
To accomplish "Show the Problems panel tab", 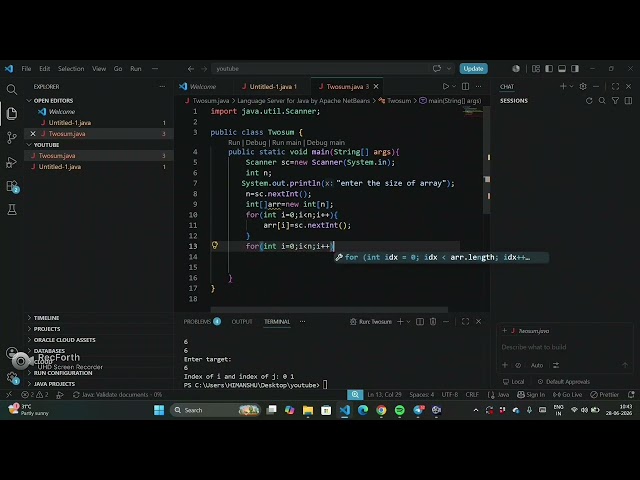I will (x=202, y=322).
